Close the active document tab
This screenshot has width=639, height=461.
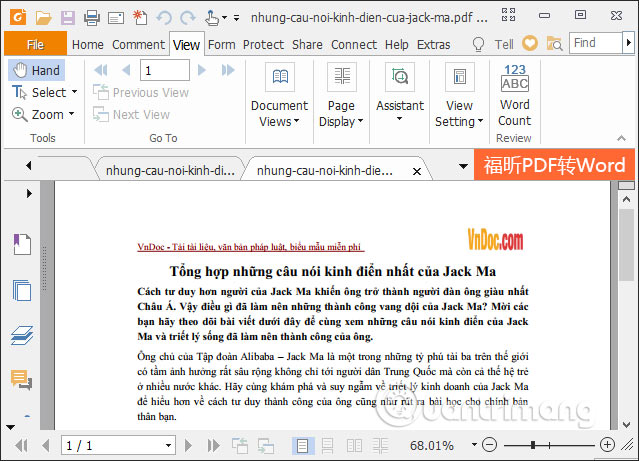(417, 171)
